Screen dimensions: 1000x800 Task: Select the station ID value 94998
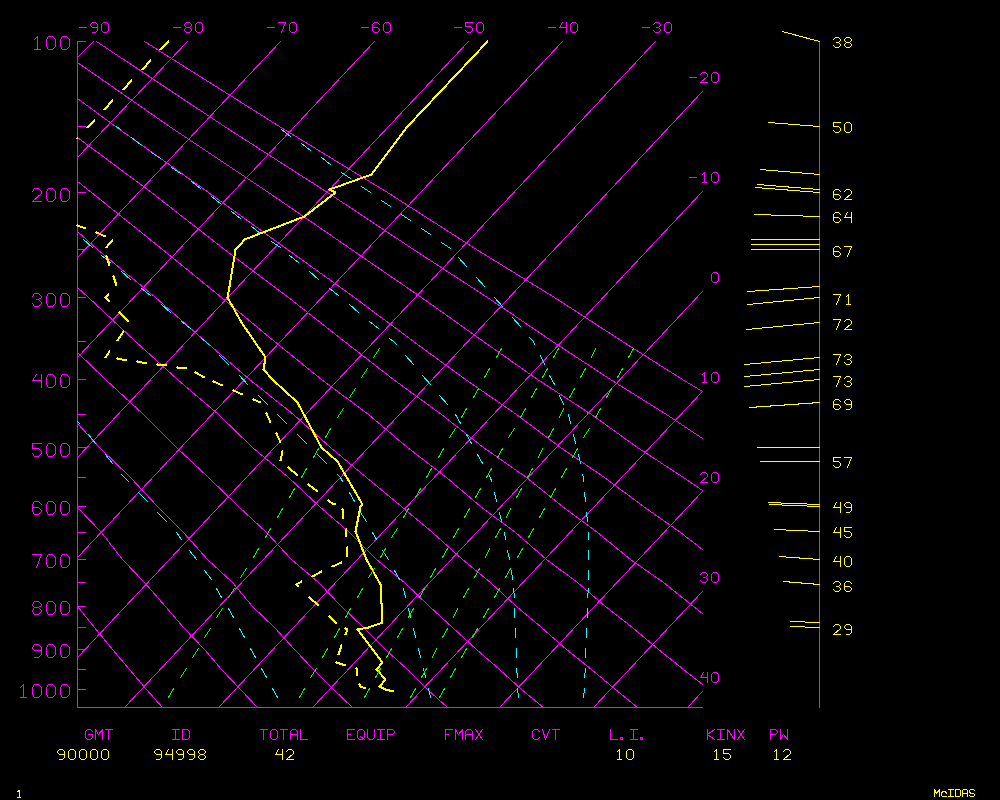point(180,755)
